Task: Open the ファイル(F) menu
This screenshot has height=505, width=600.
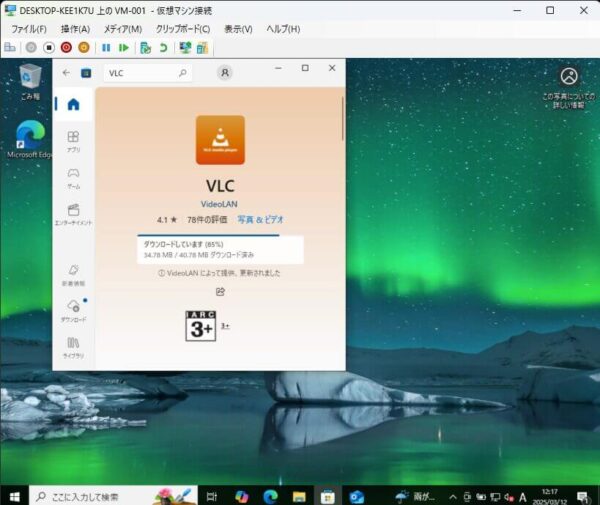Action: pos(29,29)
